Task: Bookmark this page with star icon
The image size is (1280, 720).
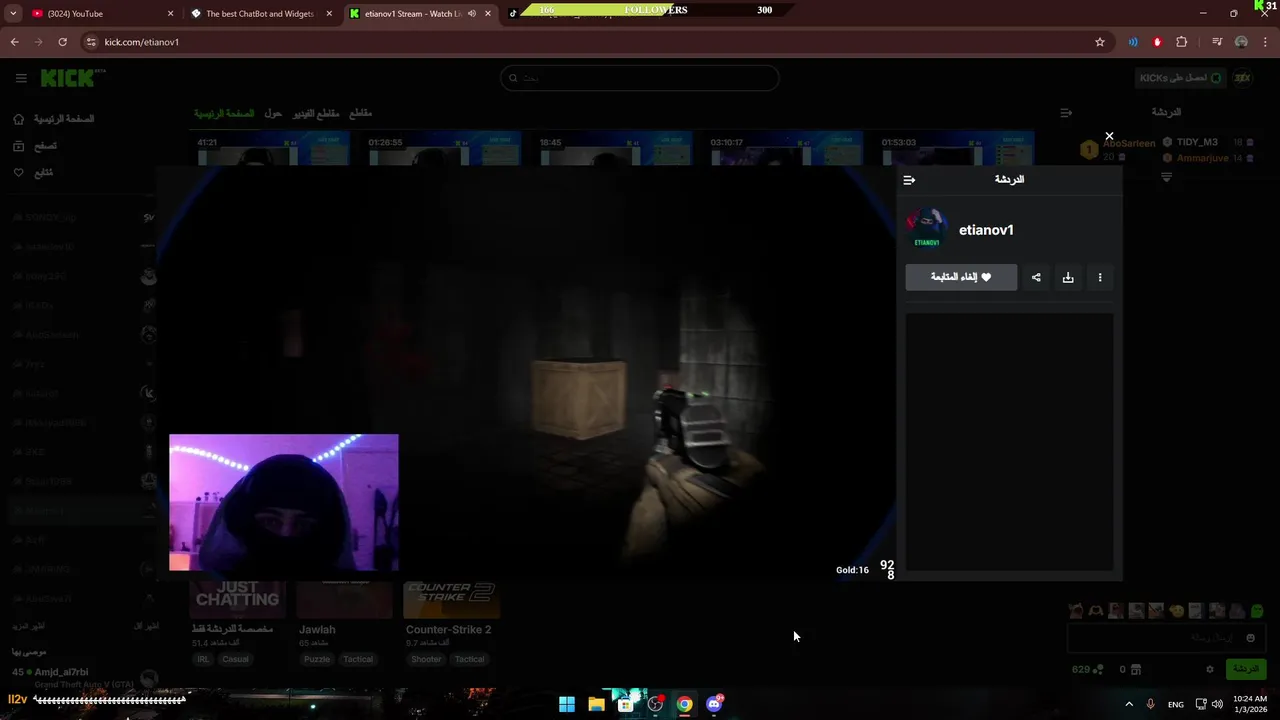Action: (x=1100, y=42)
